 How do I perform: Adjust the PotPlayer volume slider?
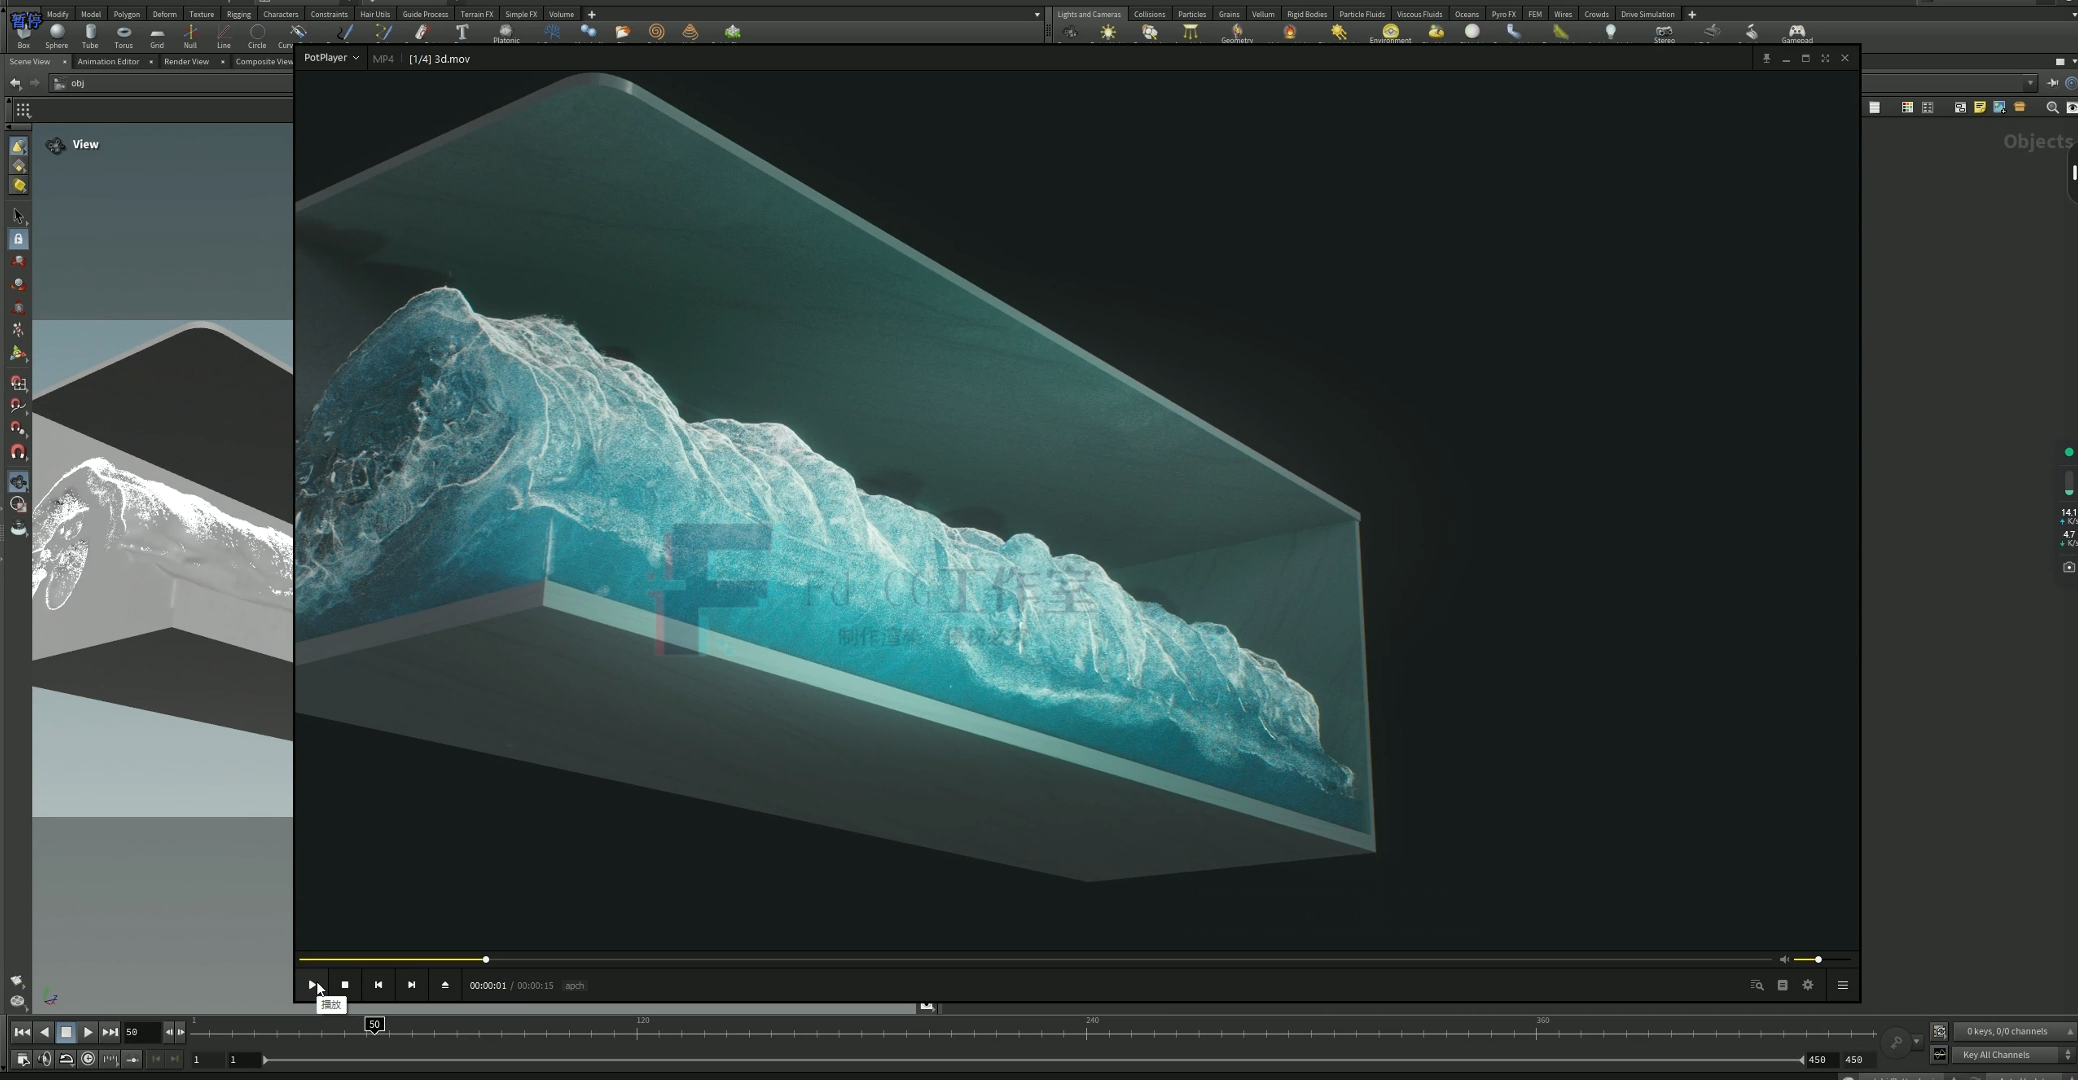tap(1818, 959)
